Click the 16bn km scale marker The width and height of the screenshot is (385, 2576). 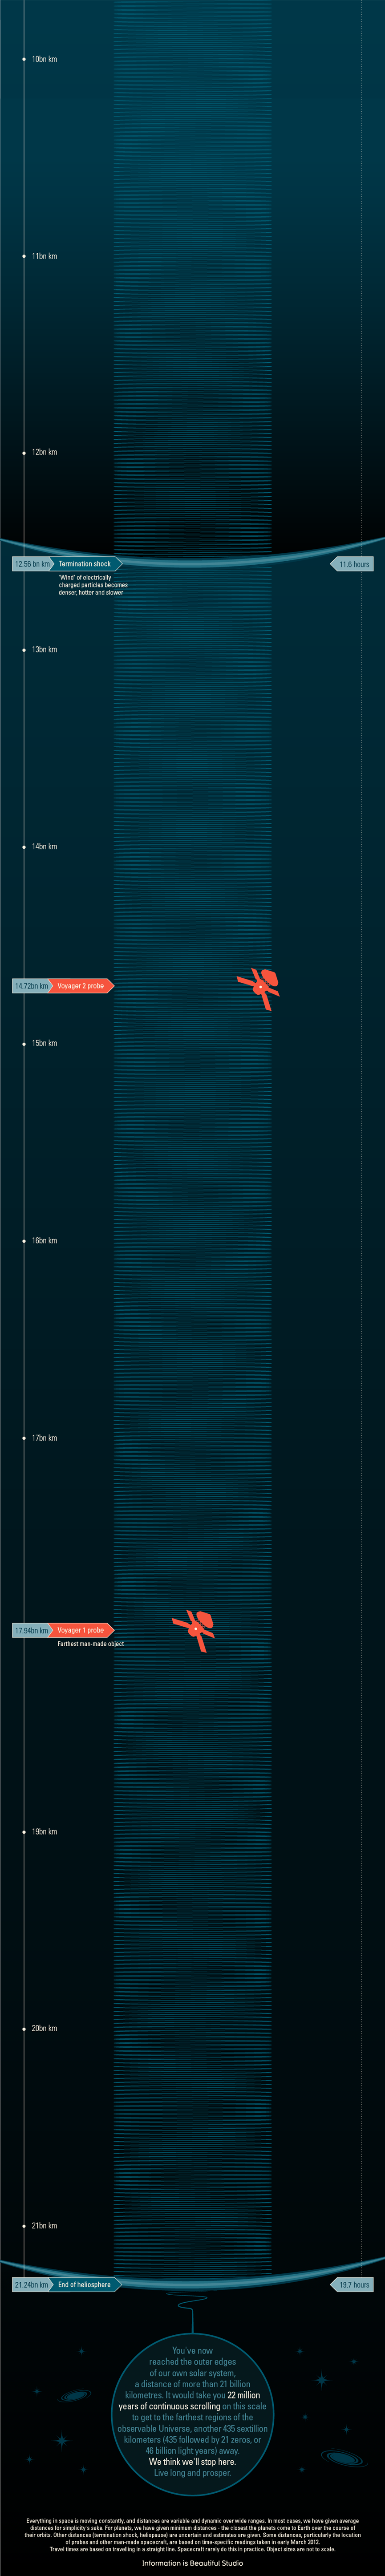[x=44, y=1241]
